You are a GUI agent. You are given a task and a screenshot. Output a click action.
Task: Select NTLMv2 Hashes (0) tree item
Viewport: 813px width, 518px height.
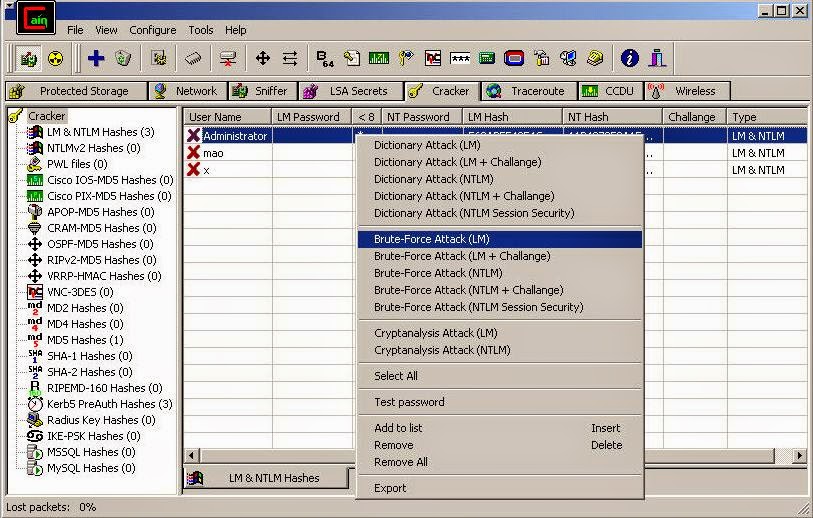coord(94,148)
